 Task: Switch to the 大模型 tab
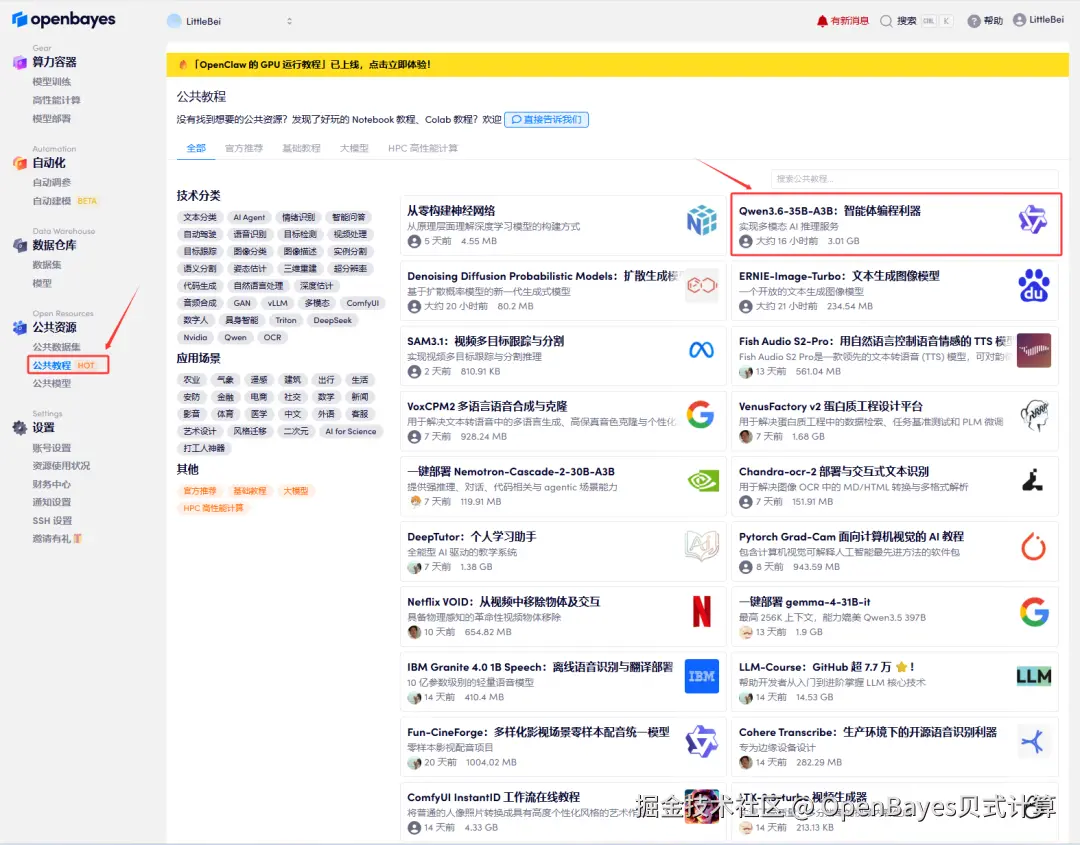click(354, 147)
